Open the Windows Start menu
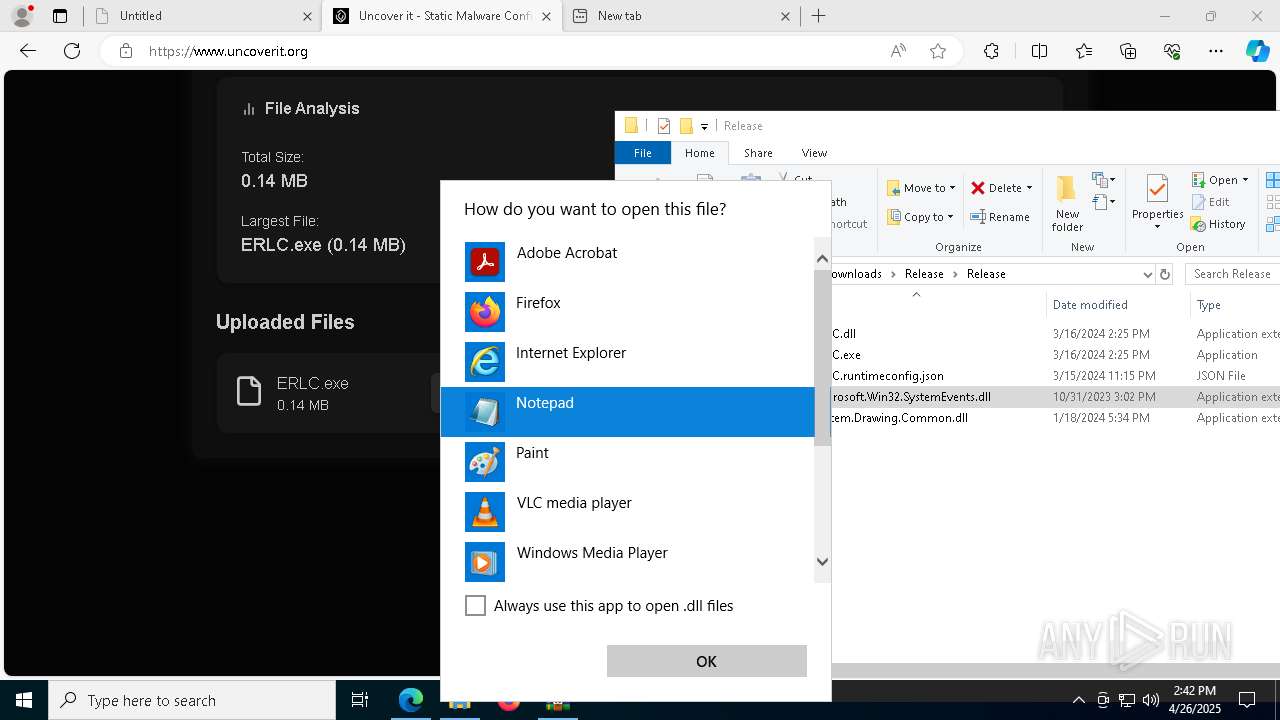The height and width of the screenshot is (720, 1280). click(x=24, y=700)
